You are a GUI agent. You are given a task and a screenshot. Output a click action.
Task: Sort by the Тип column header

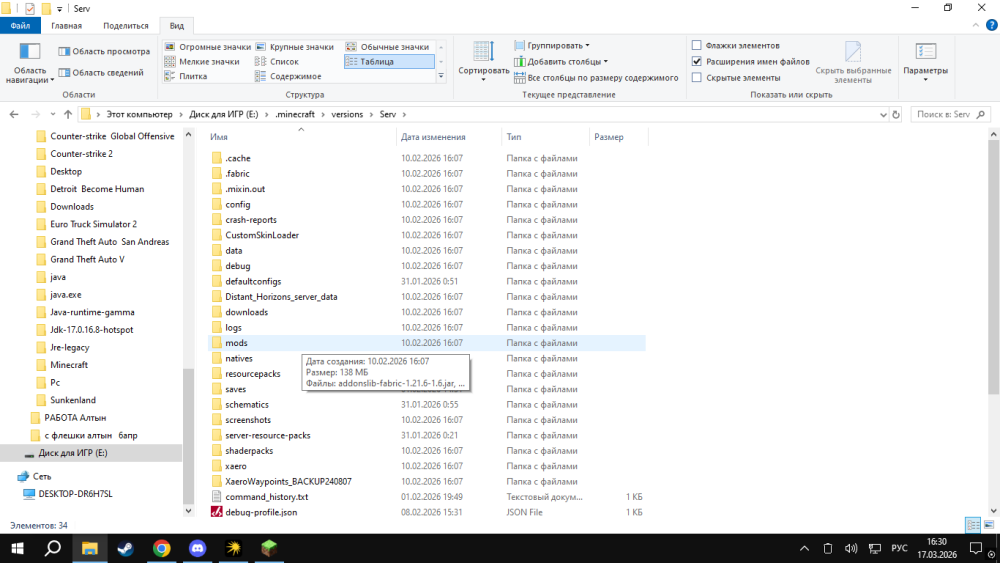click(545, 137)
